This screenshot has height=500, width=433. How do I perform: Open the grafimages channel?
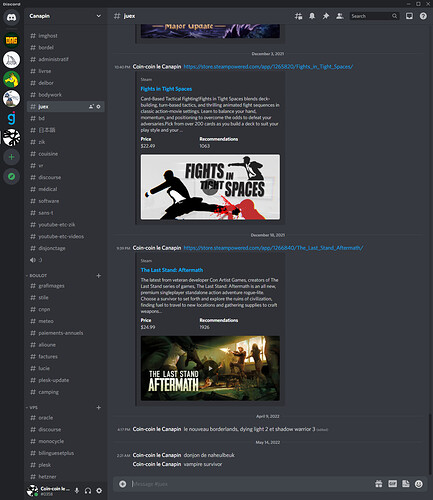click(x=65, y=286)
